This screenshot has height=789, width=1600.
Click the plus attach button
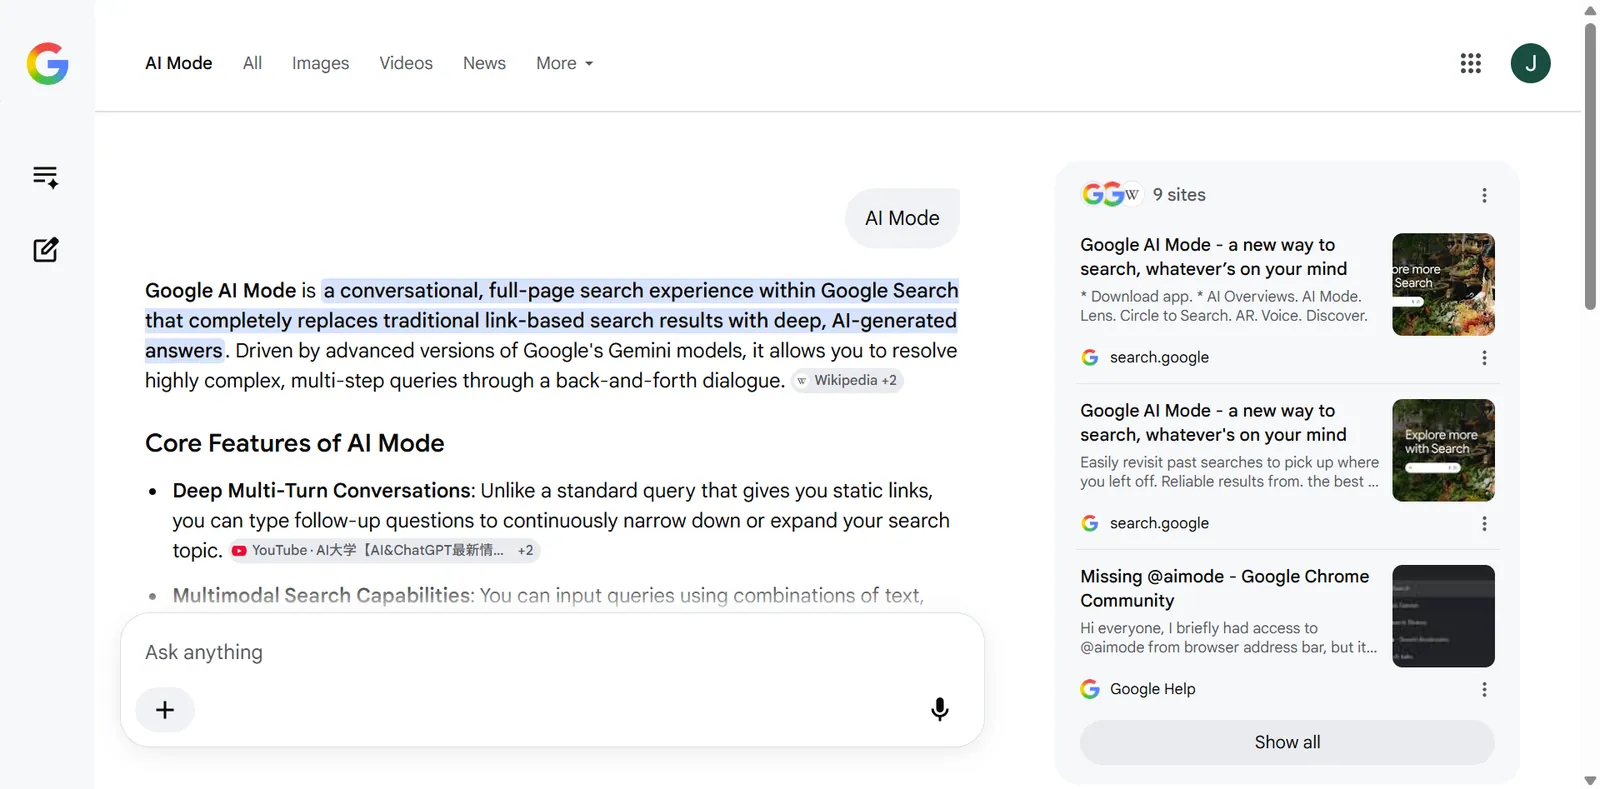click(165, 709)
